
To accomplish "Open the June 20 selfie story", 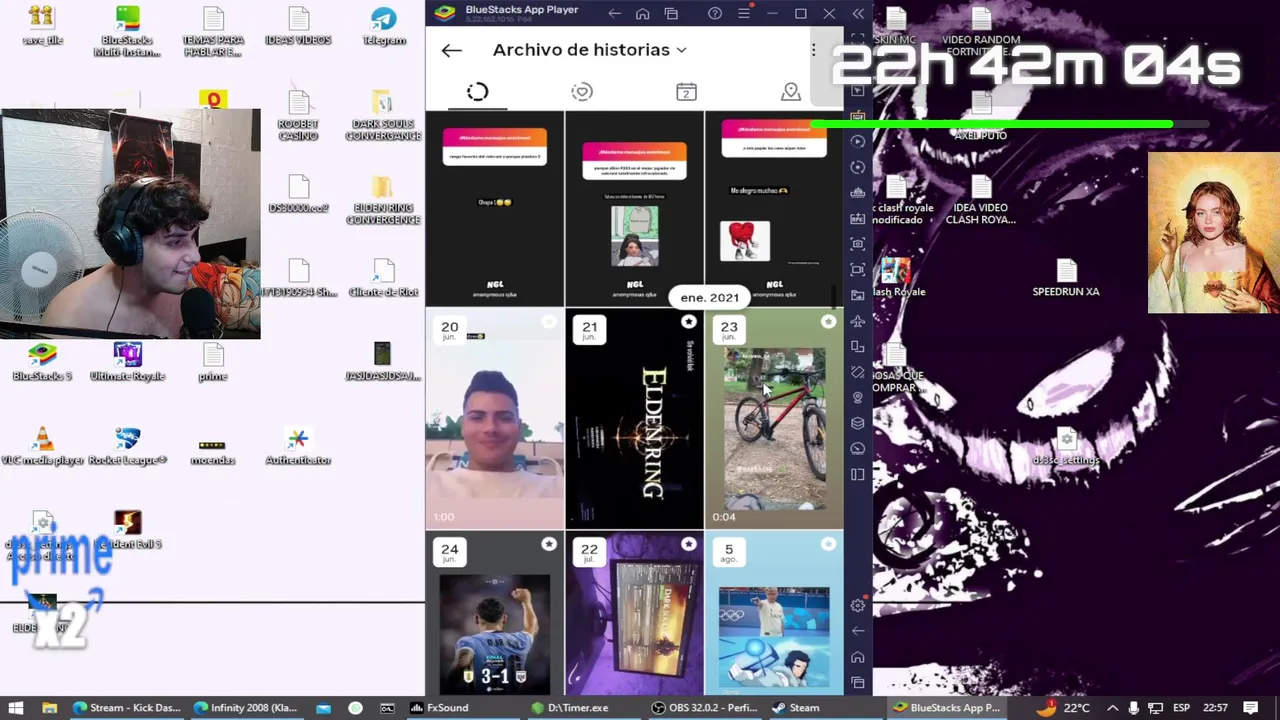I will [x=495, y=418].
